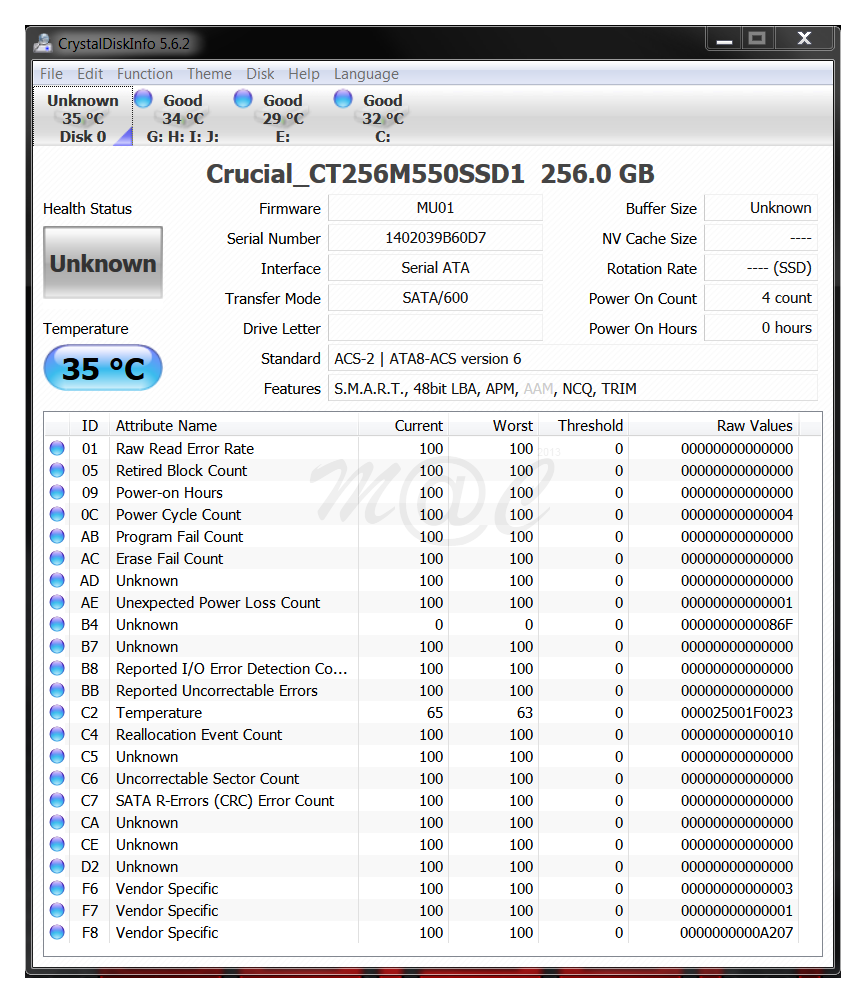Click the Attribute Name column header
The height and width of the screenshot is (1003, 866).
point(233,425)
